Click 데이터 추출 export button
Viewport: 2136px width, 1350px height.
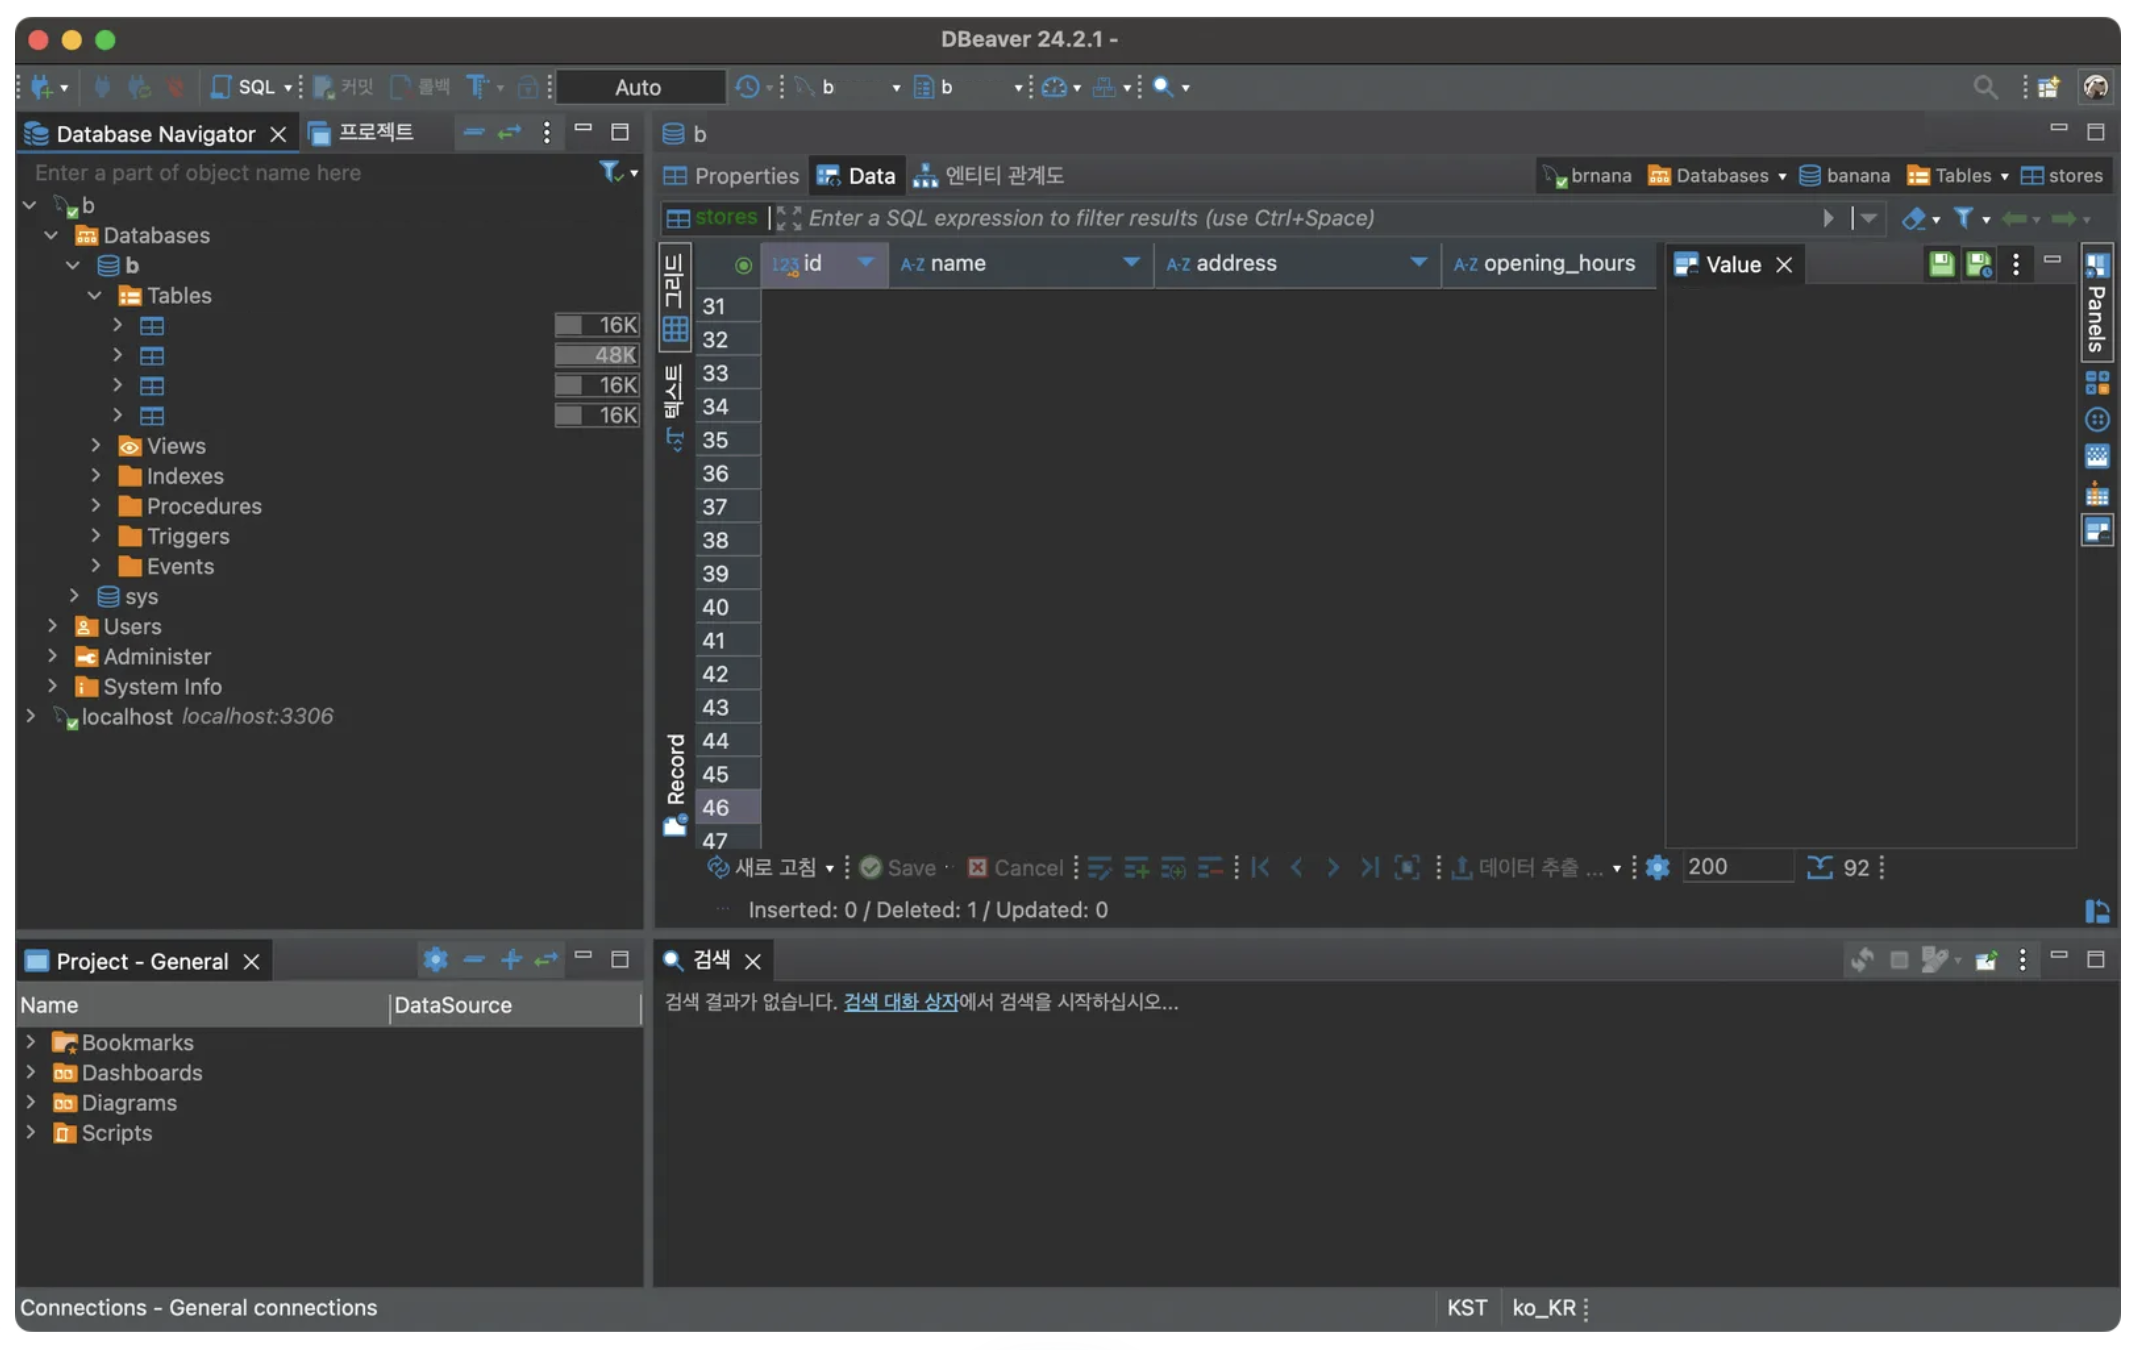point(1527,867)
